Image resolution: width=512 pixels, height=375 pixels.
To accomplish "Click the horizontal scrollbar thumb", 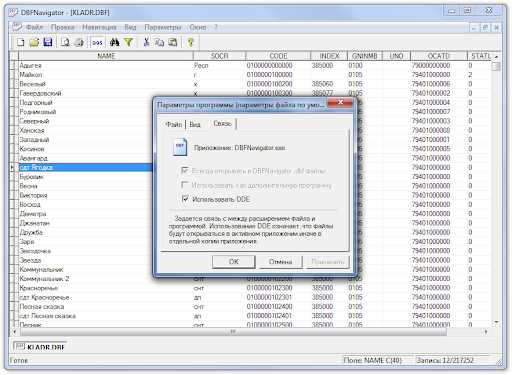I will pyautogui.click(x=233, y=332).
